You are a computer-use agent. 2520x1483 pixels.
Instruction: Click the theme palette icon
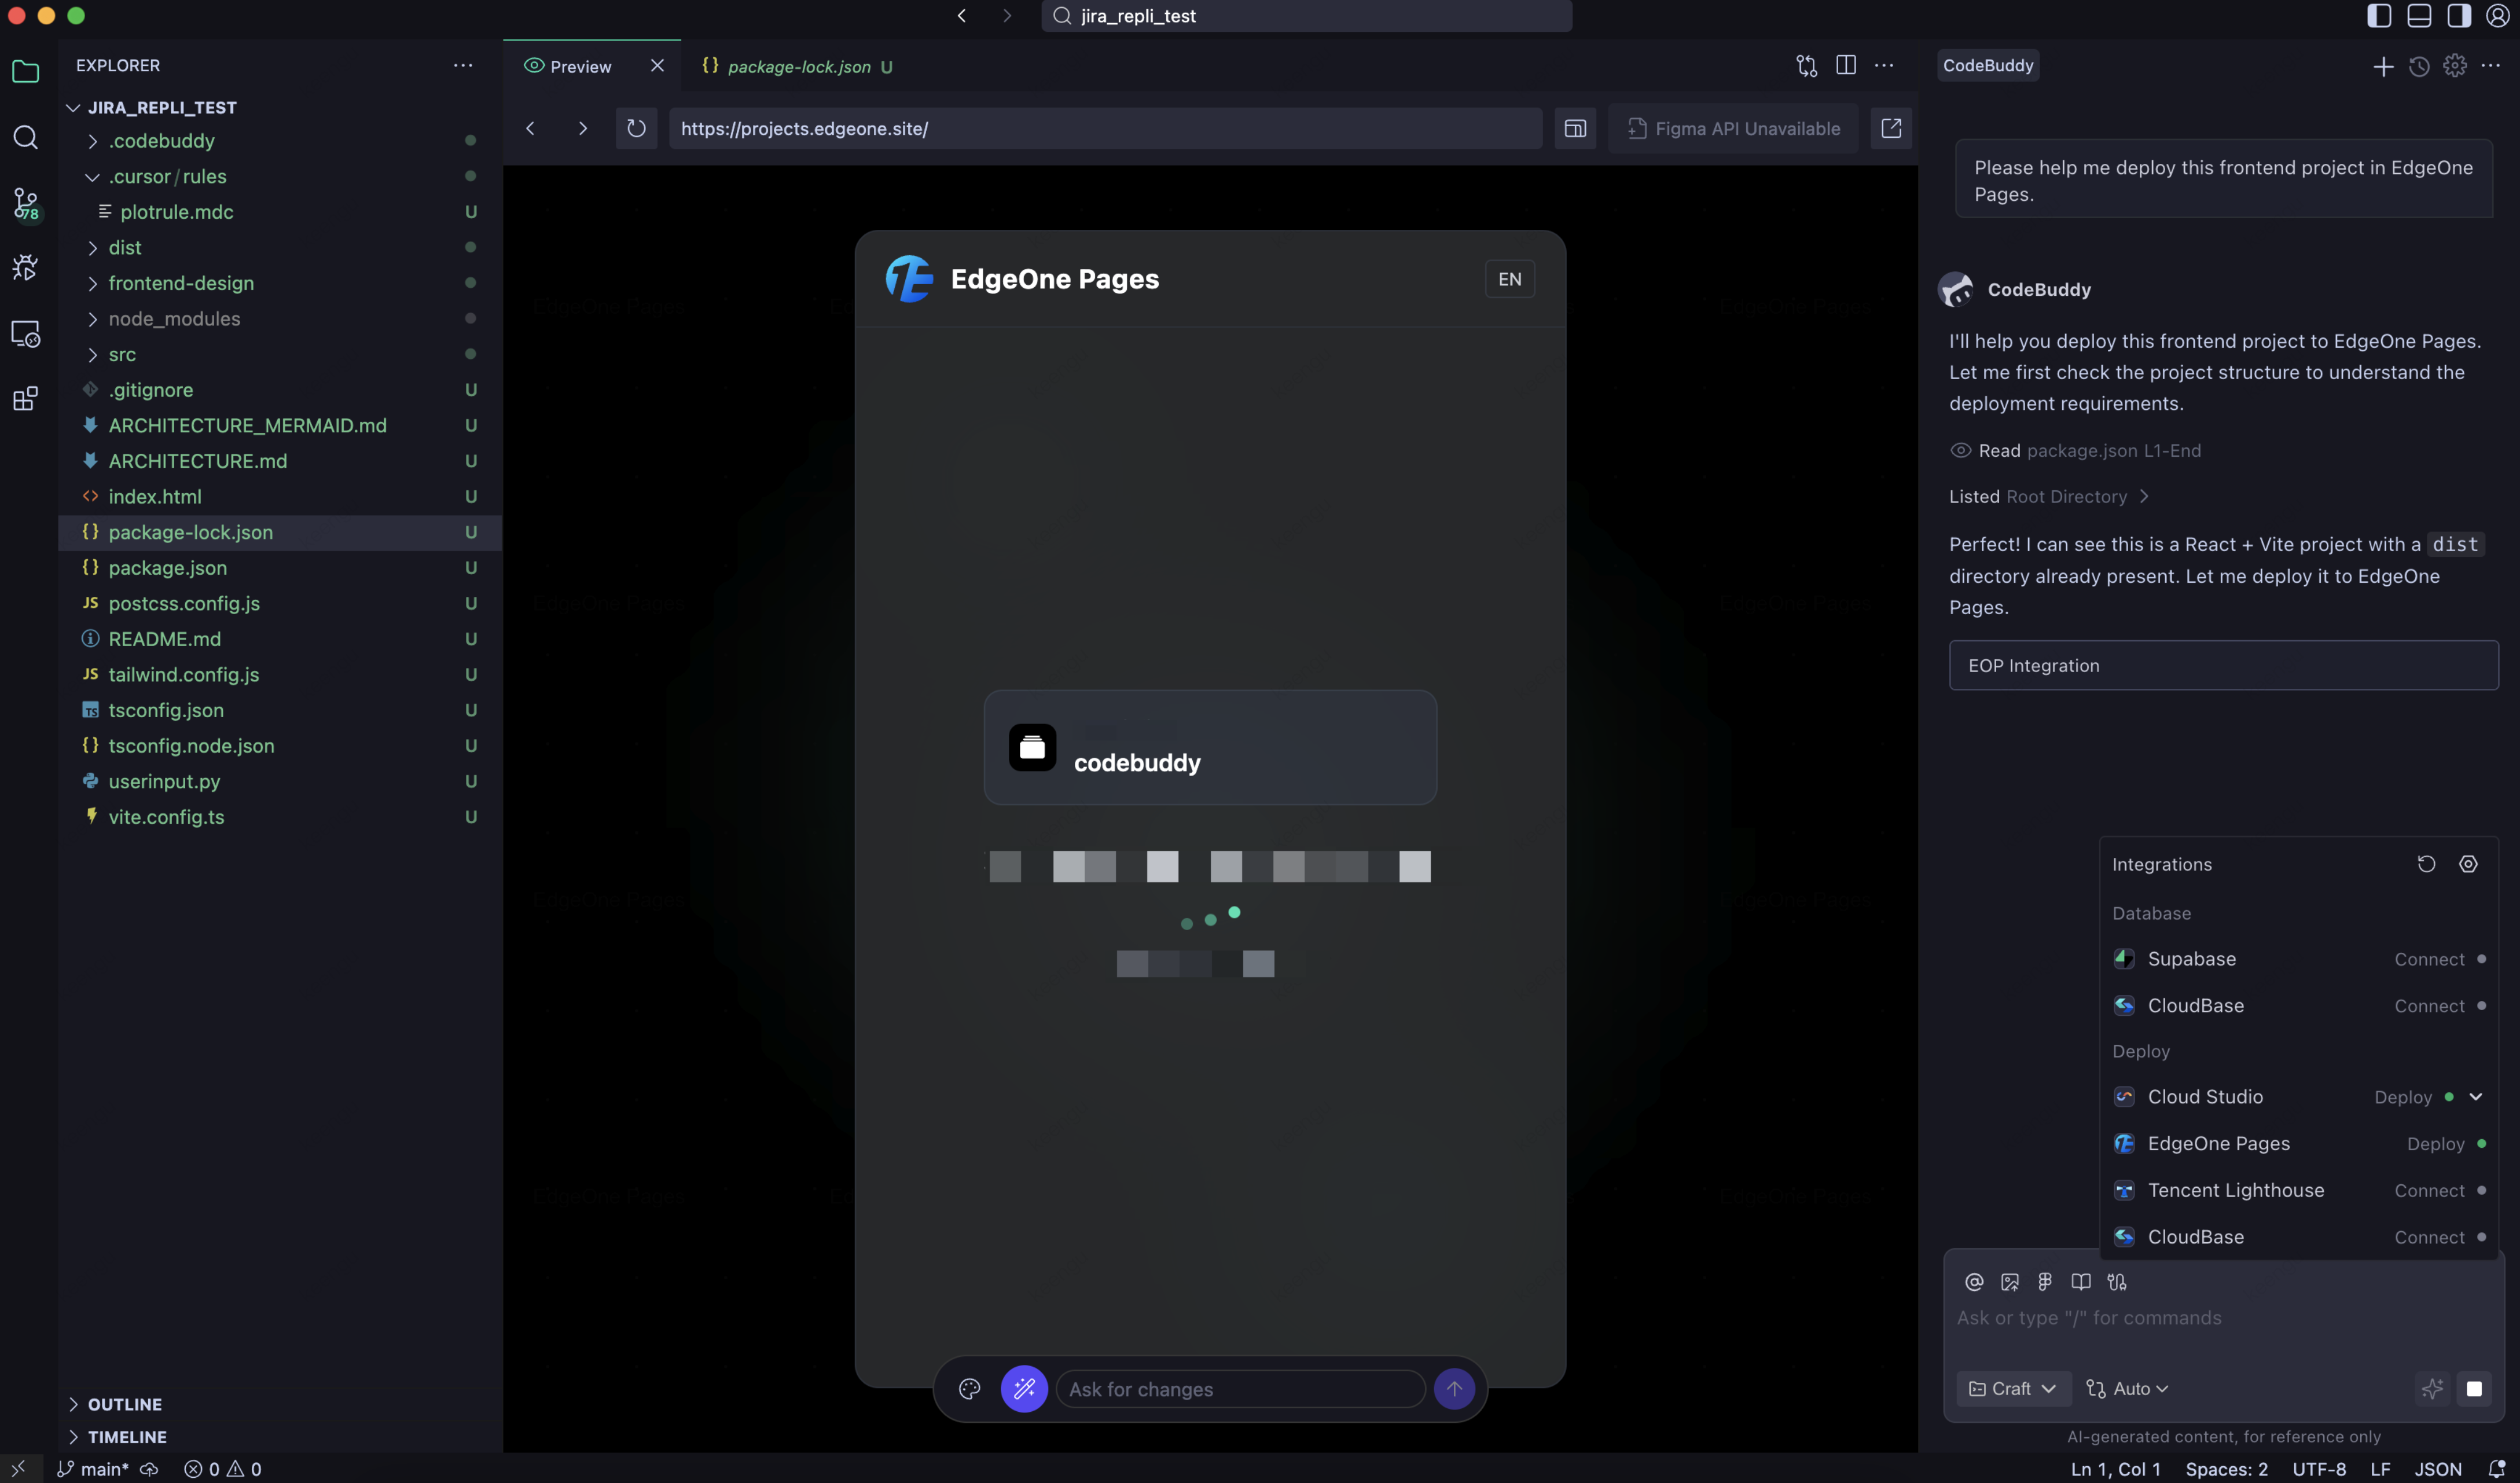[969, 1388]
